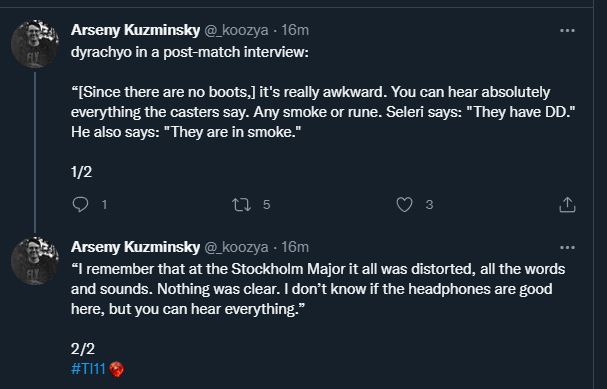Like the first tweet via heart icon
607x389 pixels.
pyautogui.click(x=405, y=205)
